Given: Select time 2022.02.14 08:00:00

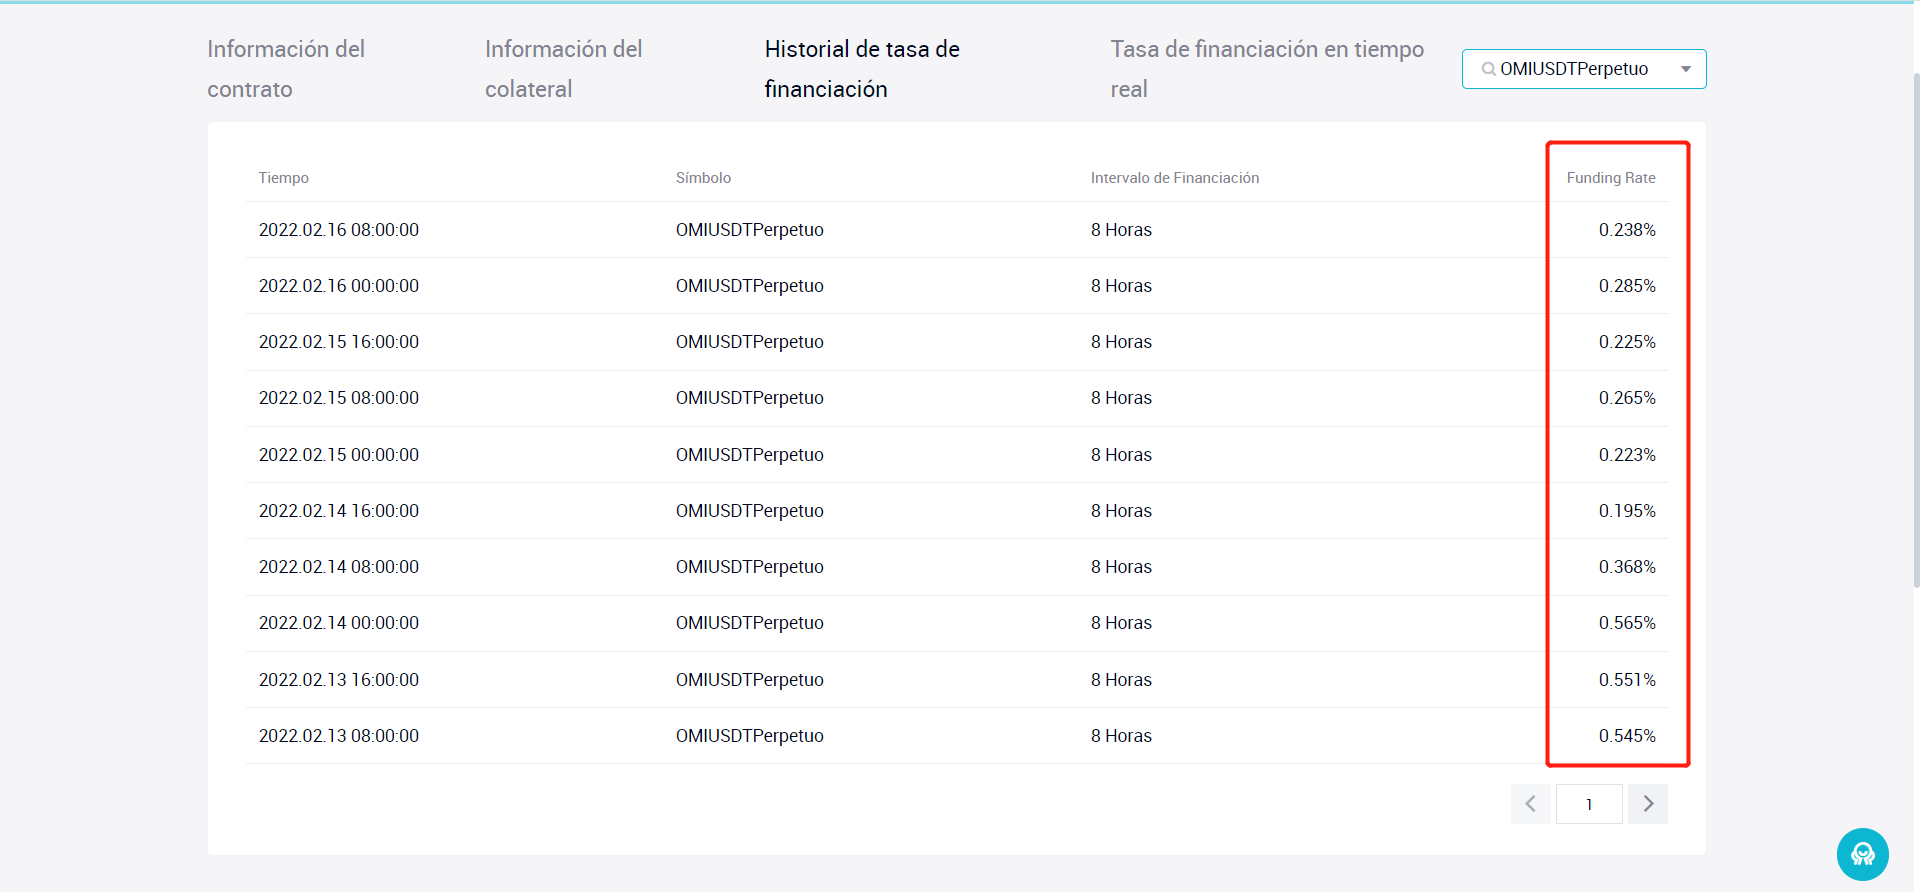Looking at the screenshot, I should pyautogui.click(x=339, y=567).
